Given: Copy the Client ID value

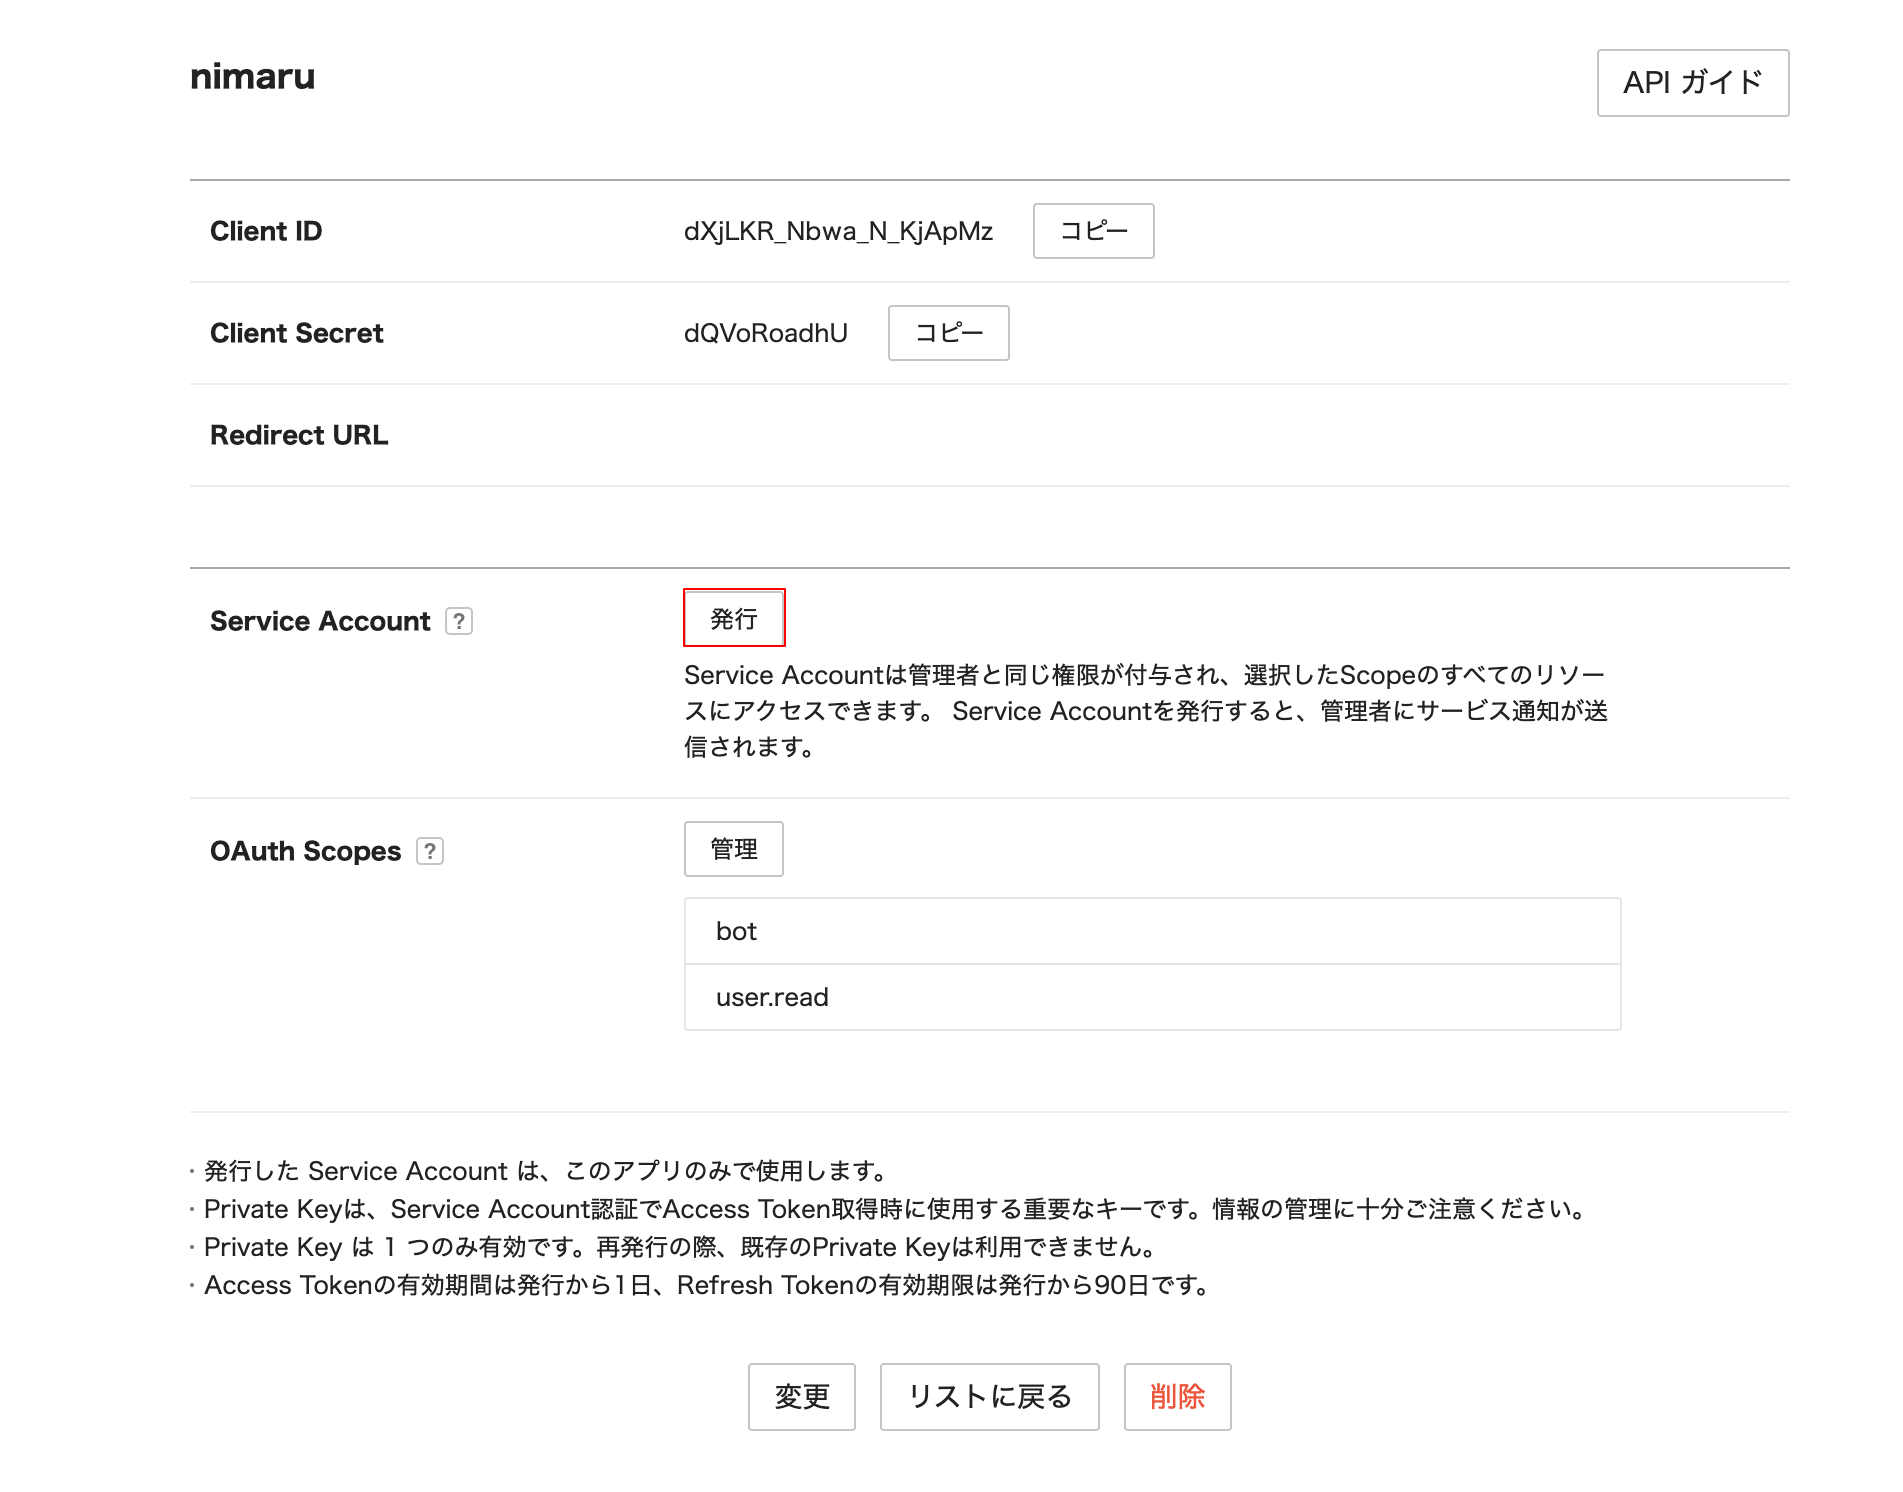Looking at the screenshot, I should click(1093, 231).
